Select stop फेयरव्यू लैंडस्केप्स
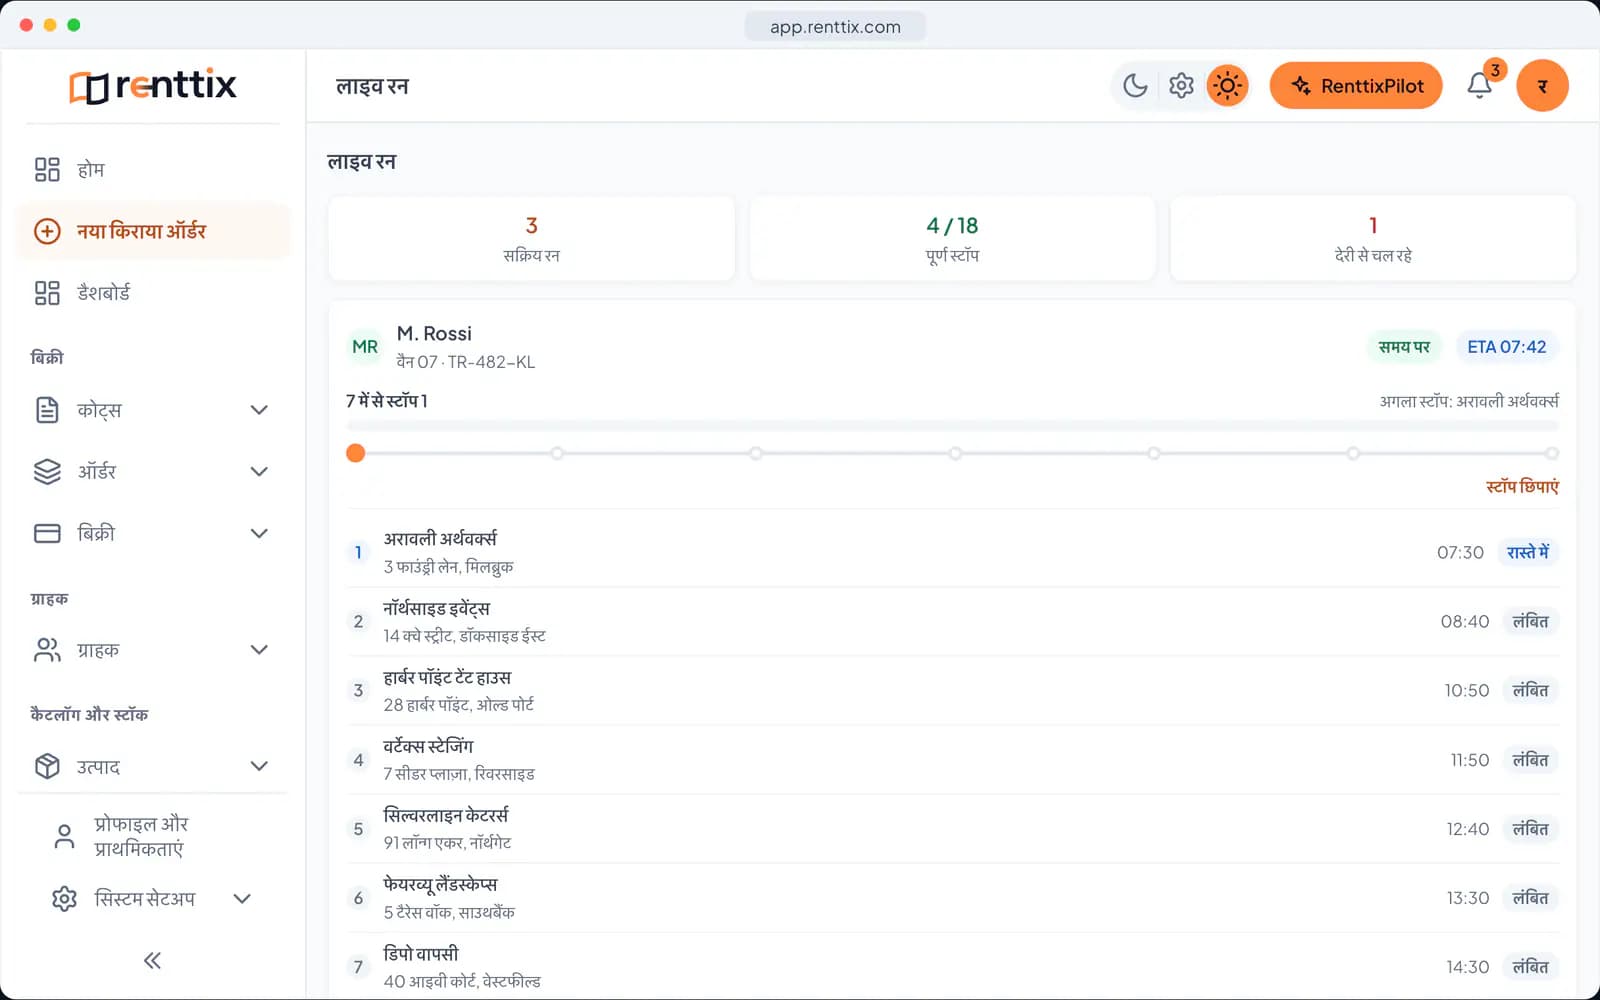Screen dimensions: 1600x1000 (x=952, y=897)
